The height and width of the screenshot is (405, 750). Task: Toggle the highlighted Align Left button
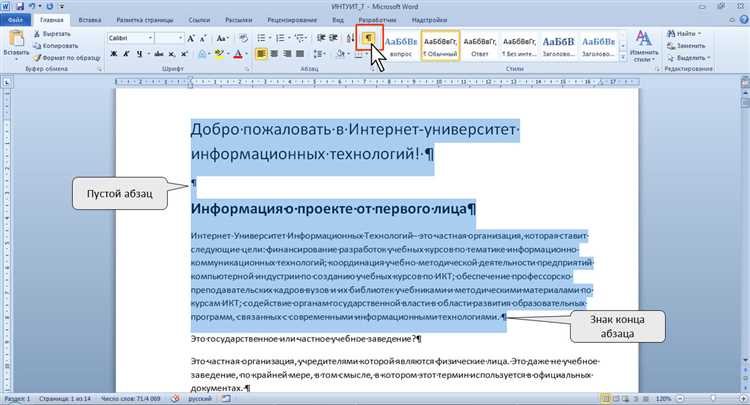(x=261, y=54)
